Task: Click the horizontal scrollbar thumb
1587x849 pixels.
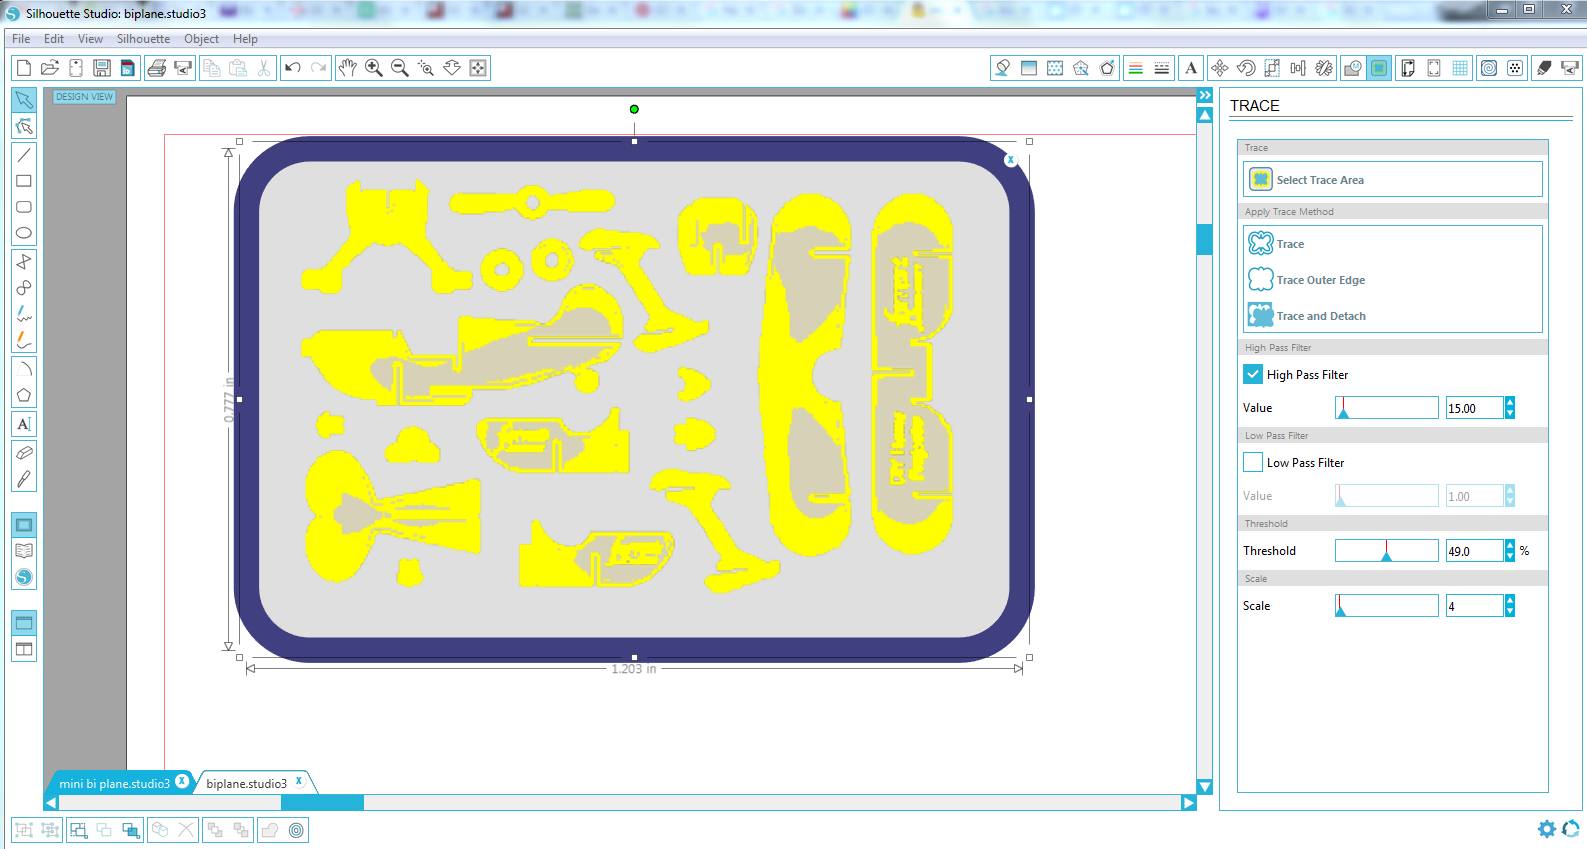Action: pyautogui.click(x=323, y=803)
